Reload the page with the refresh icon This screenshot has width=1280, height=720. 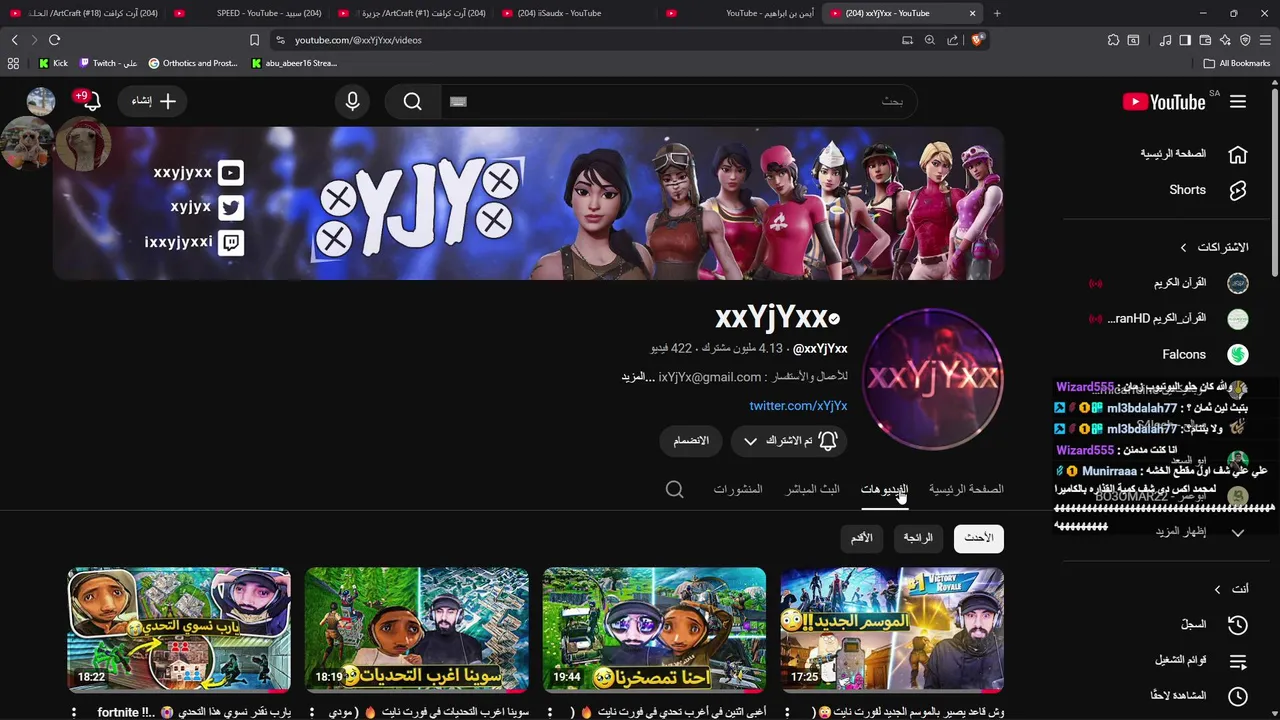click(x=54, y=40)
